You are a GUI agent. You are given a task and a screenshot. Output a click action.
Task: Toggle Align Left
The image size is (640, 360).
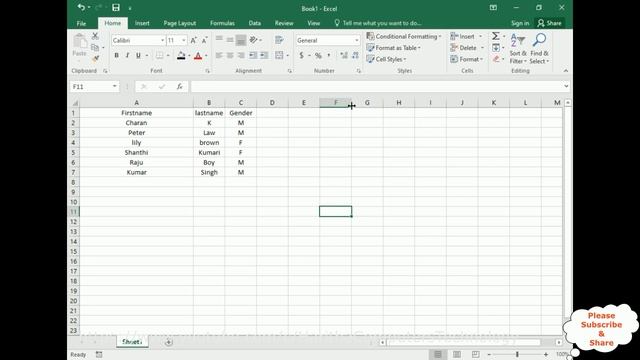[x=219, y=56]
